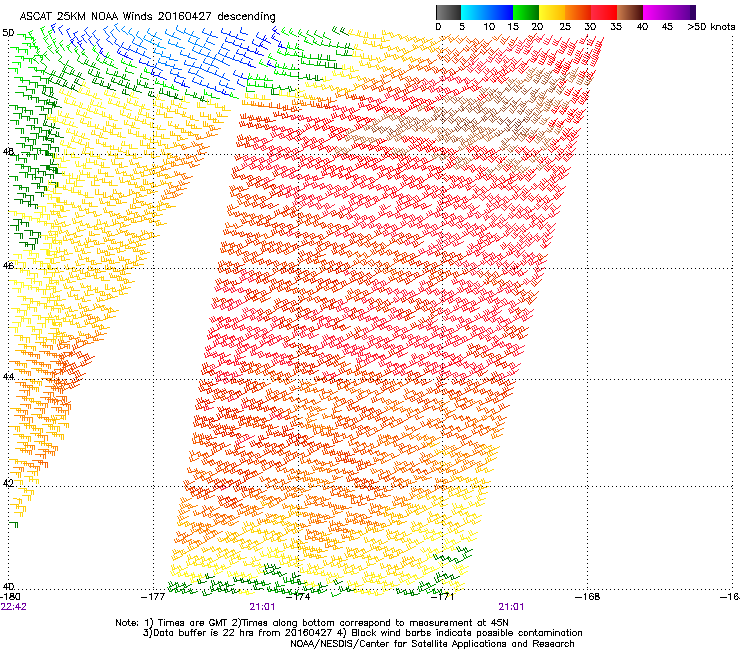The image size is (740, 650).
Task: Click the red 30-35 knots legend swatch
Action: point(604,12)
